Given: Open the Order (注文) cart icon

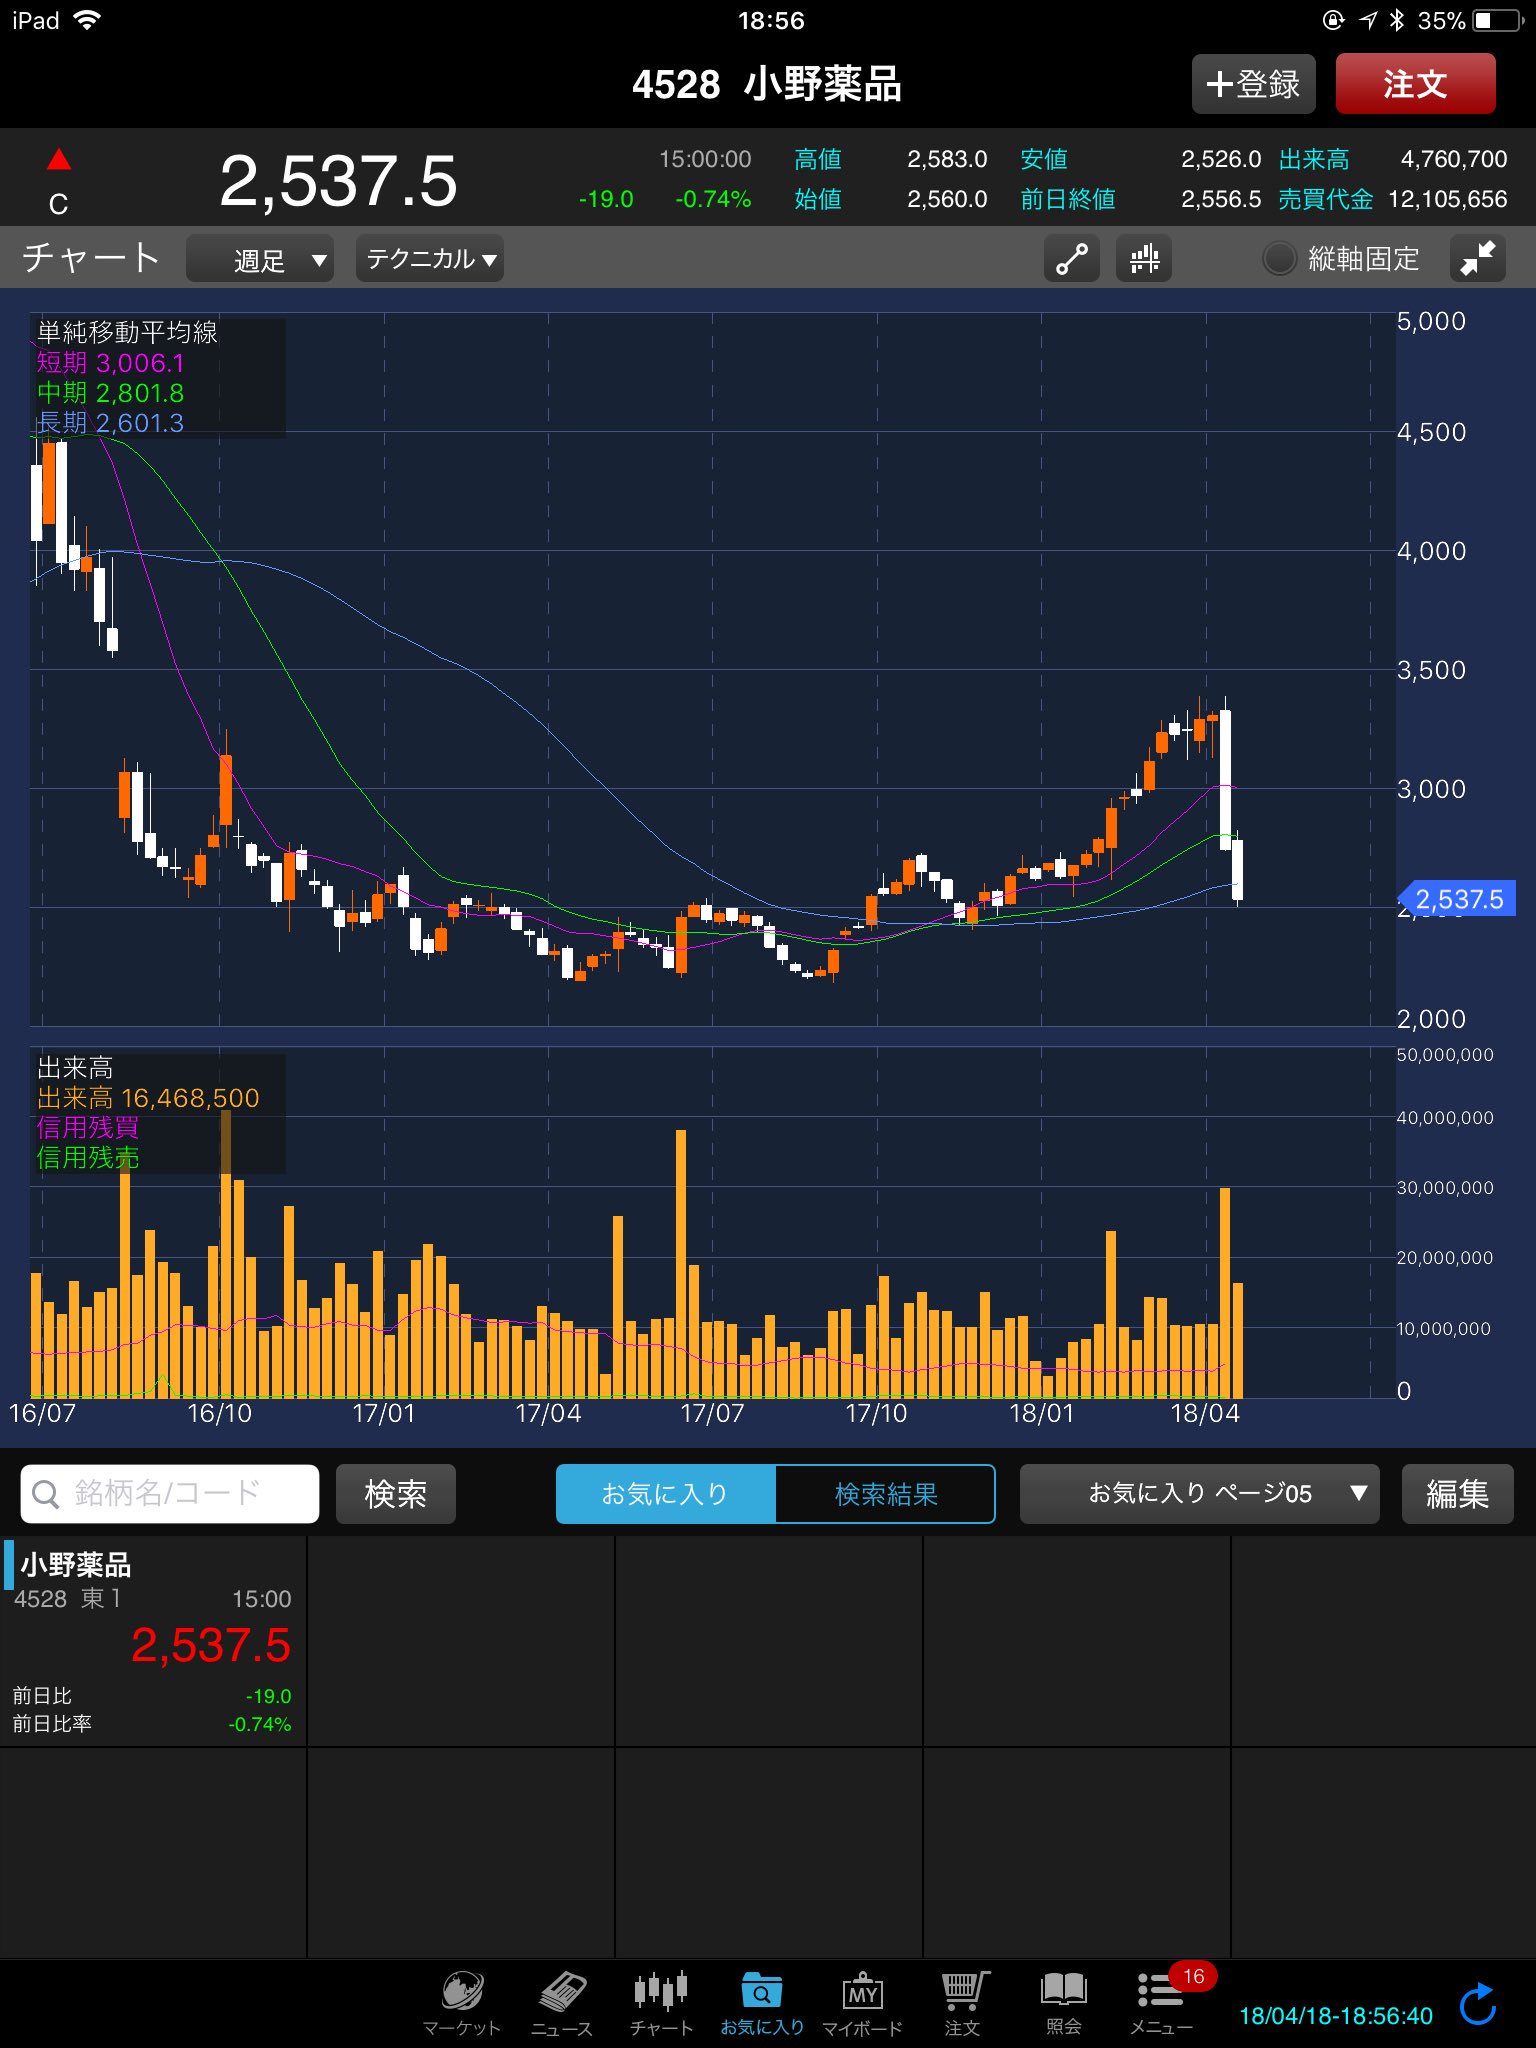Looking at the screenshot, I should click(963, 2003).
